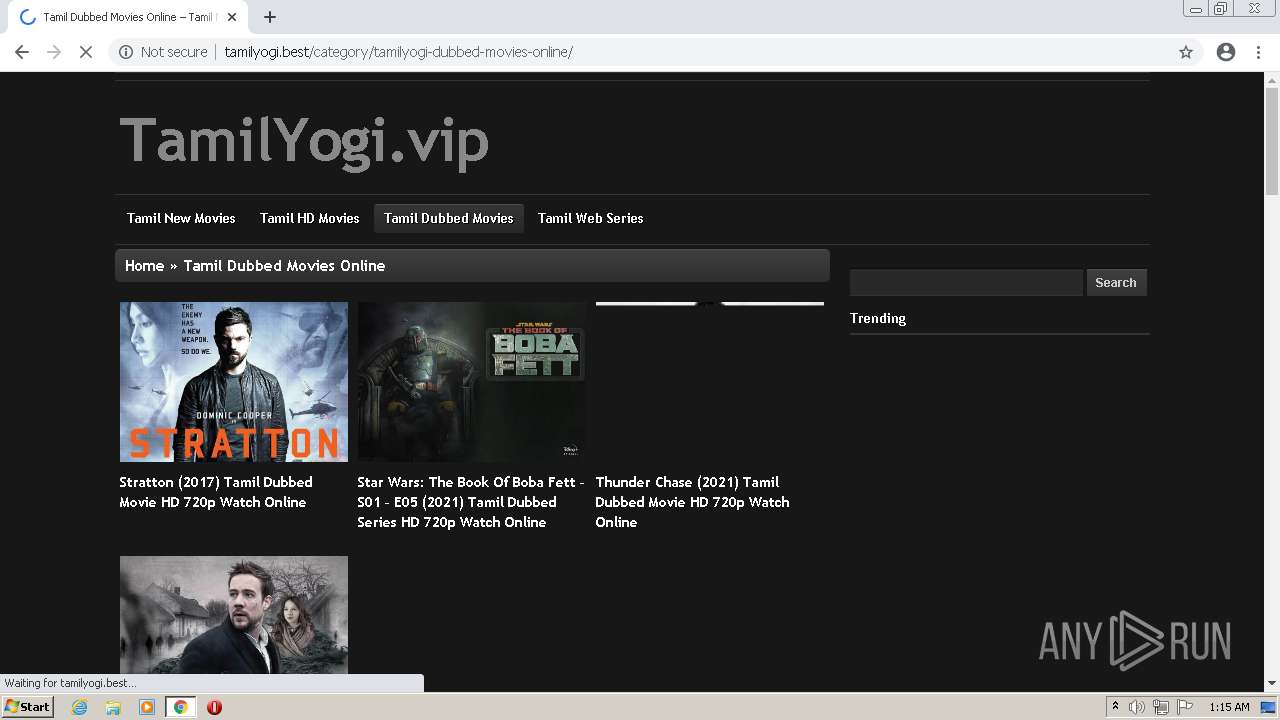Screen dimensions: 1280x720
Task: Click the scrollbar down arrow
Action: (1272, 684)
